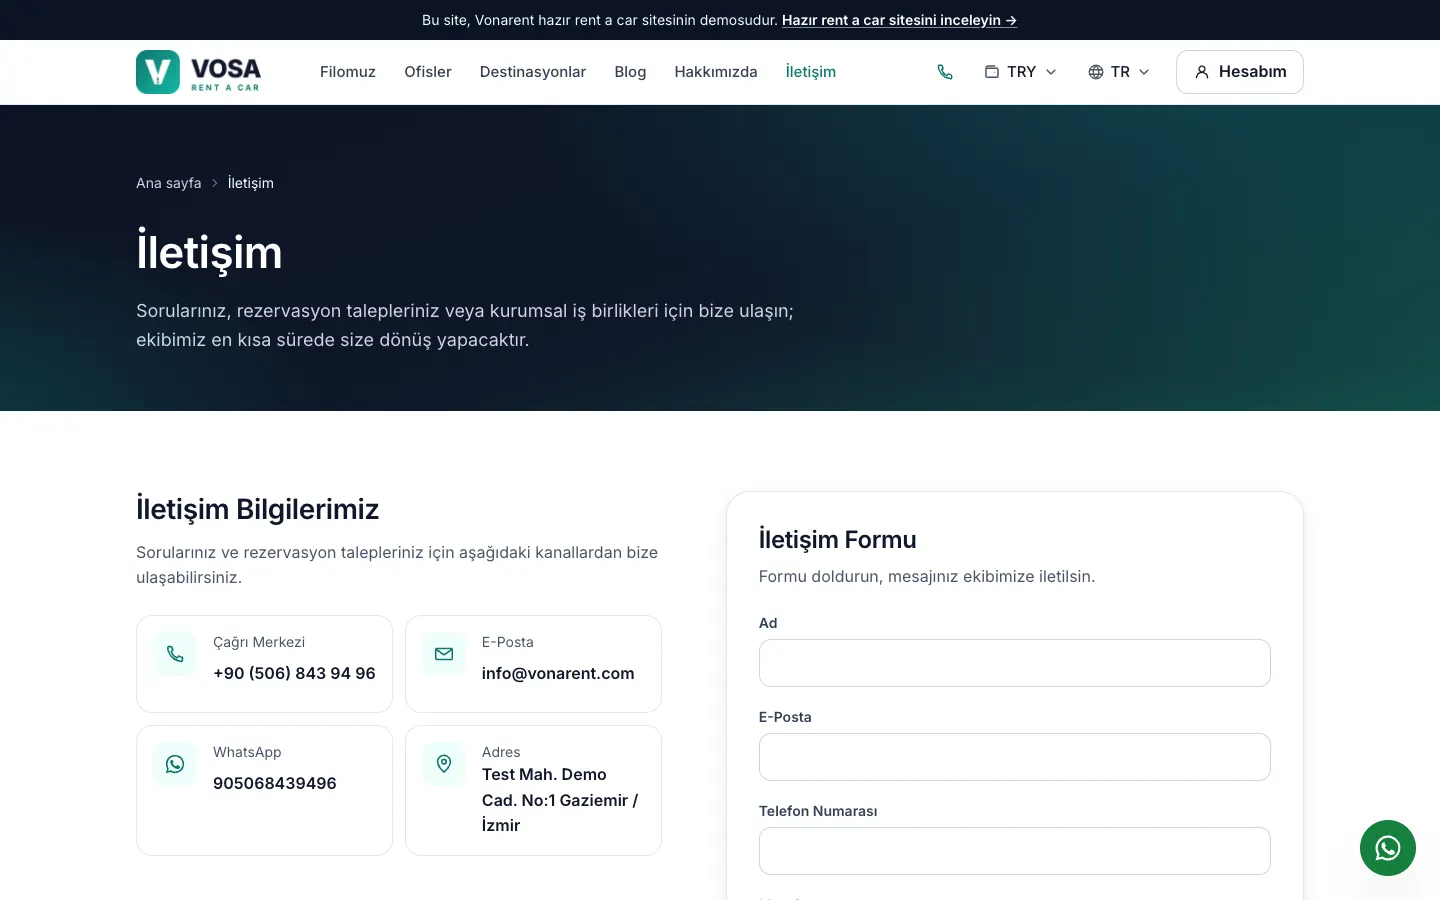Focus the Telefon Numarası input field
Image resolution: width=1440 pixels, height=900 pixels.
click(1015, 851)
